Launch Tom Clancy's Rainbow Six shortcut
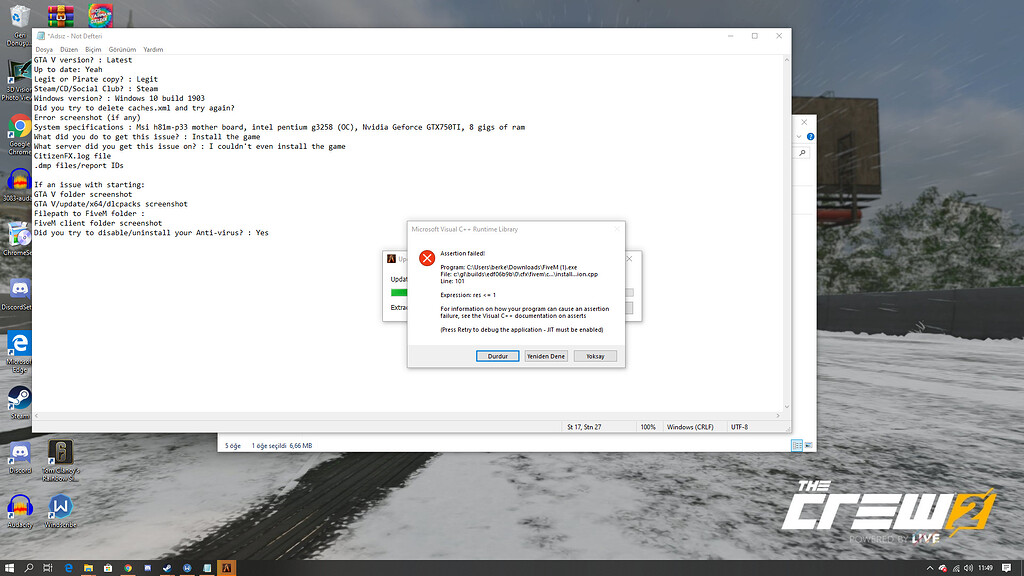The width and height of the screenshot is (1024, 576). click(x=60, y=460)
